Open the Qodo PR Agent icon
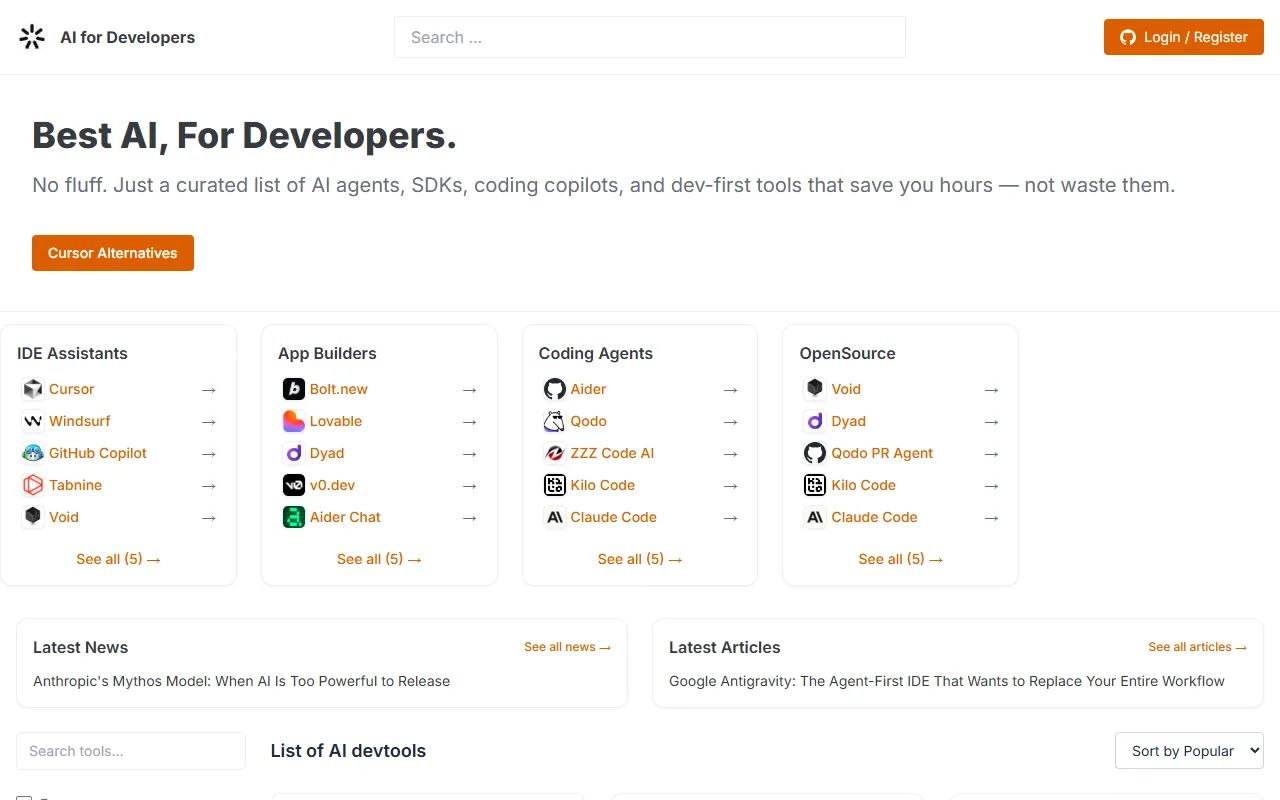This screenshot has width=1280, height=800. click(815, 453)
